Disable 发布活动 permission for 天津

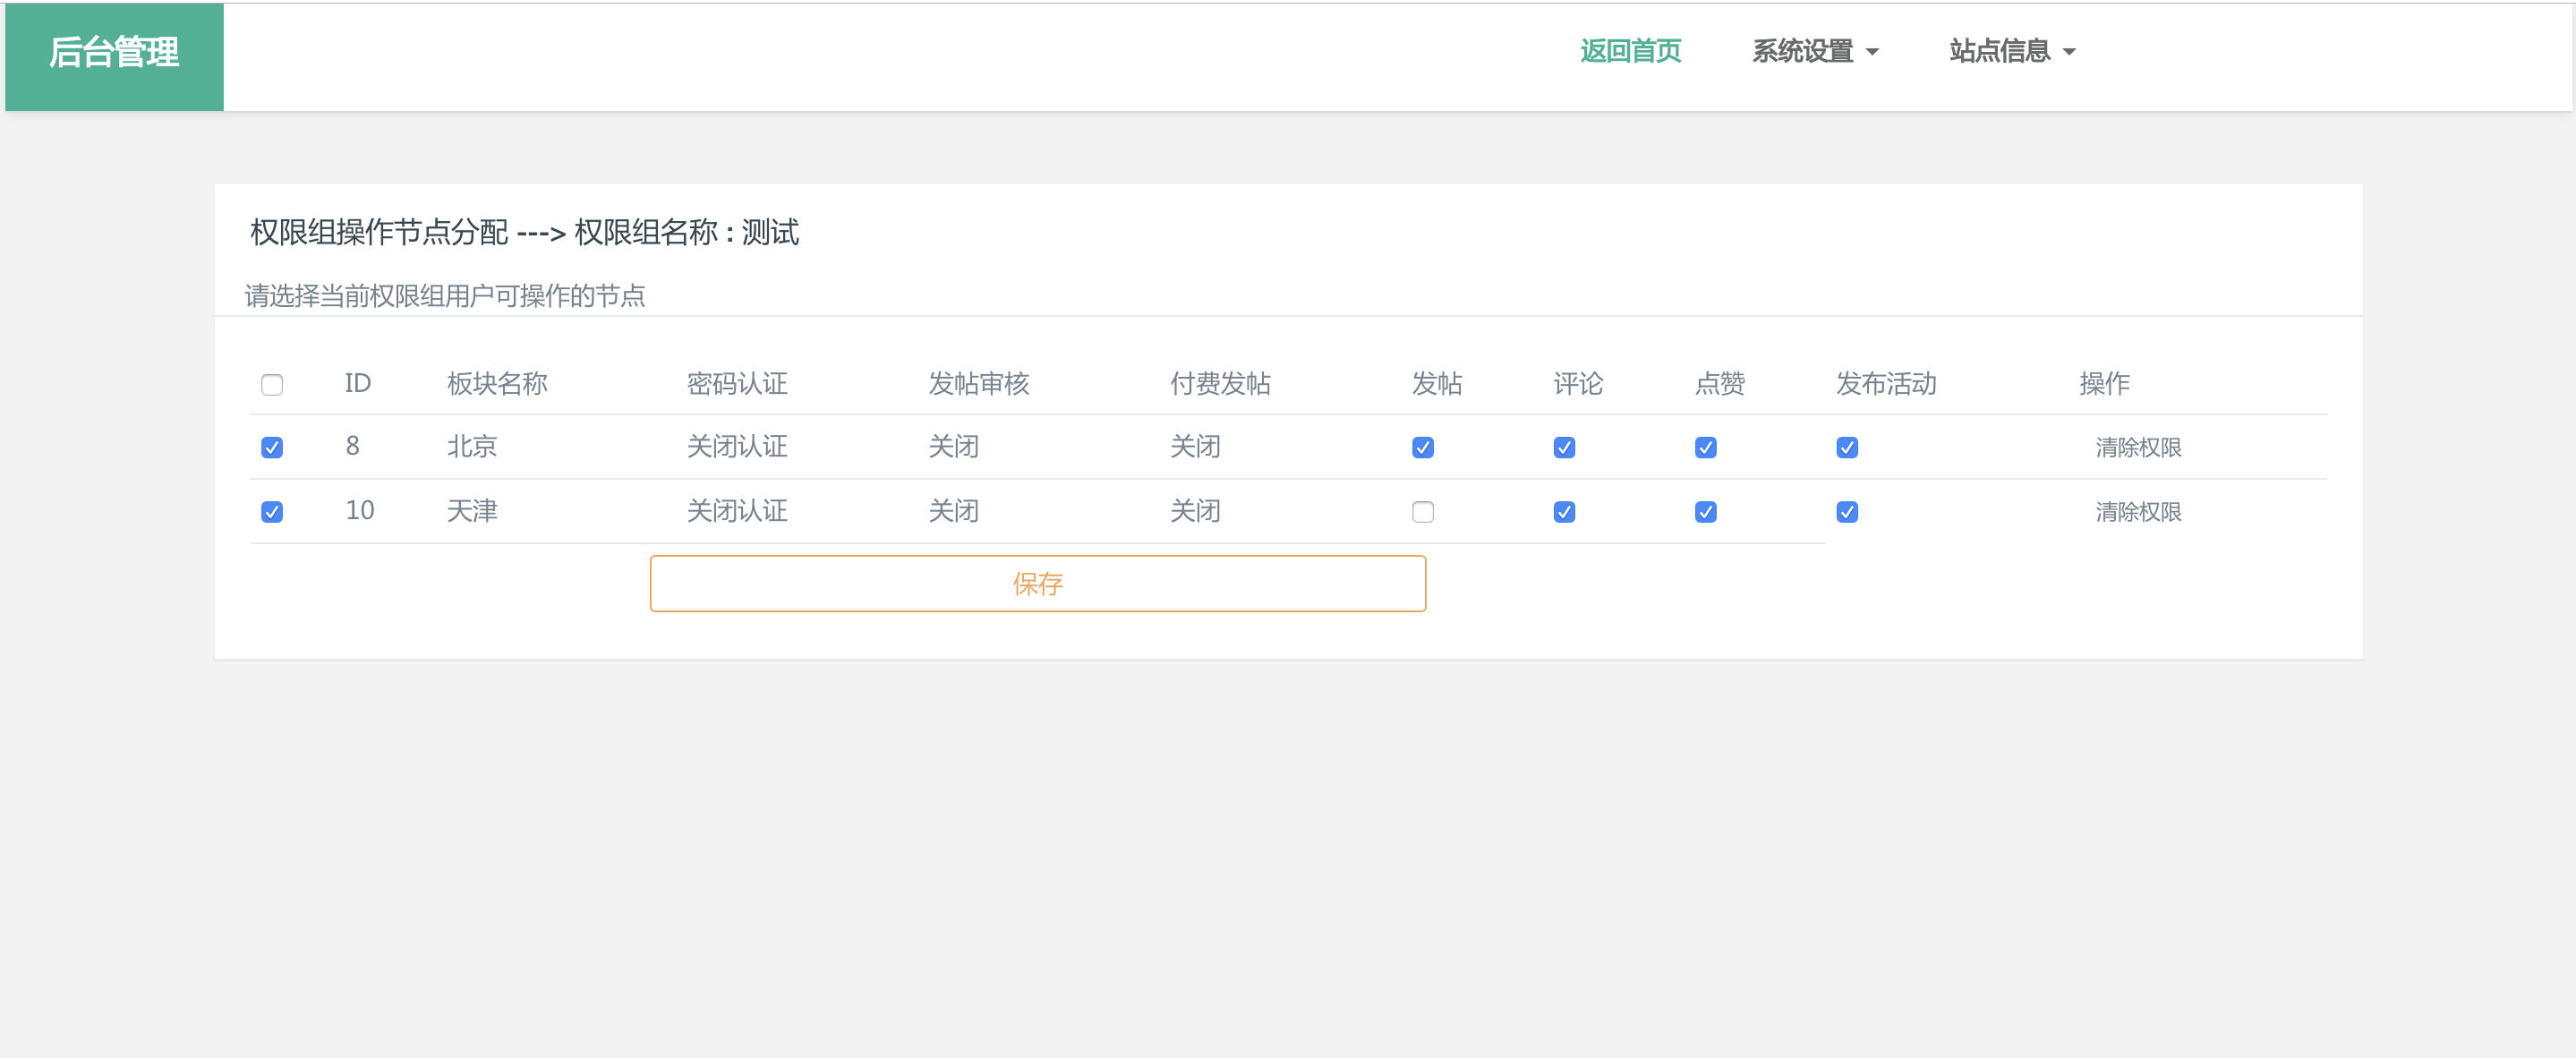(1847, 512)
